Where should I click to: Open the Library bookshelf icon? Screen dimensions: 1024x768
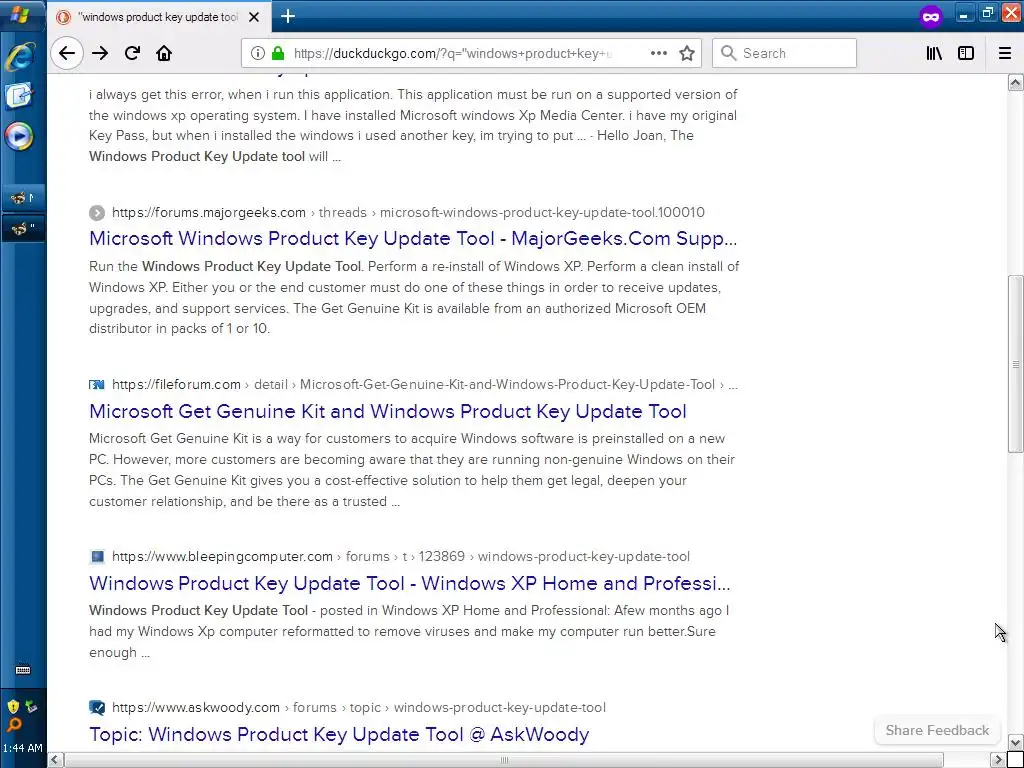click(x=934, y=53)
